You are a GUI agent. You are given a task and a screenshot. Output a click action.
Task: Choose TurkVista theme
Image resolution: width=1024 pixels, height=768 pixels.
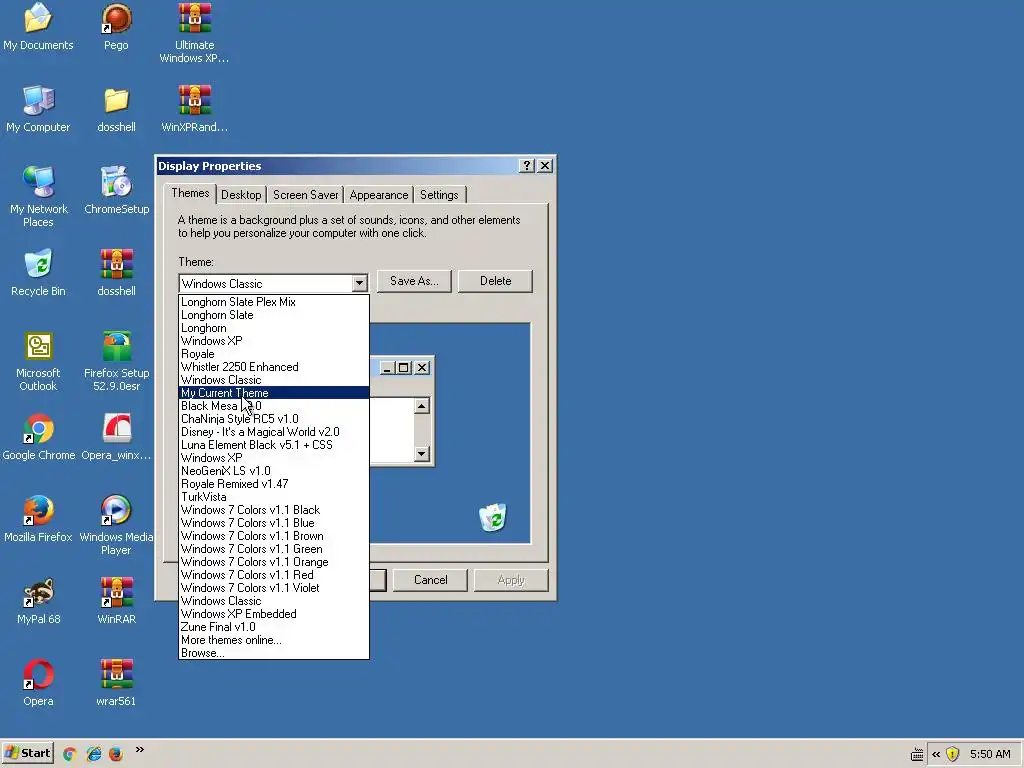pos(274,497)
